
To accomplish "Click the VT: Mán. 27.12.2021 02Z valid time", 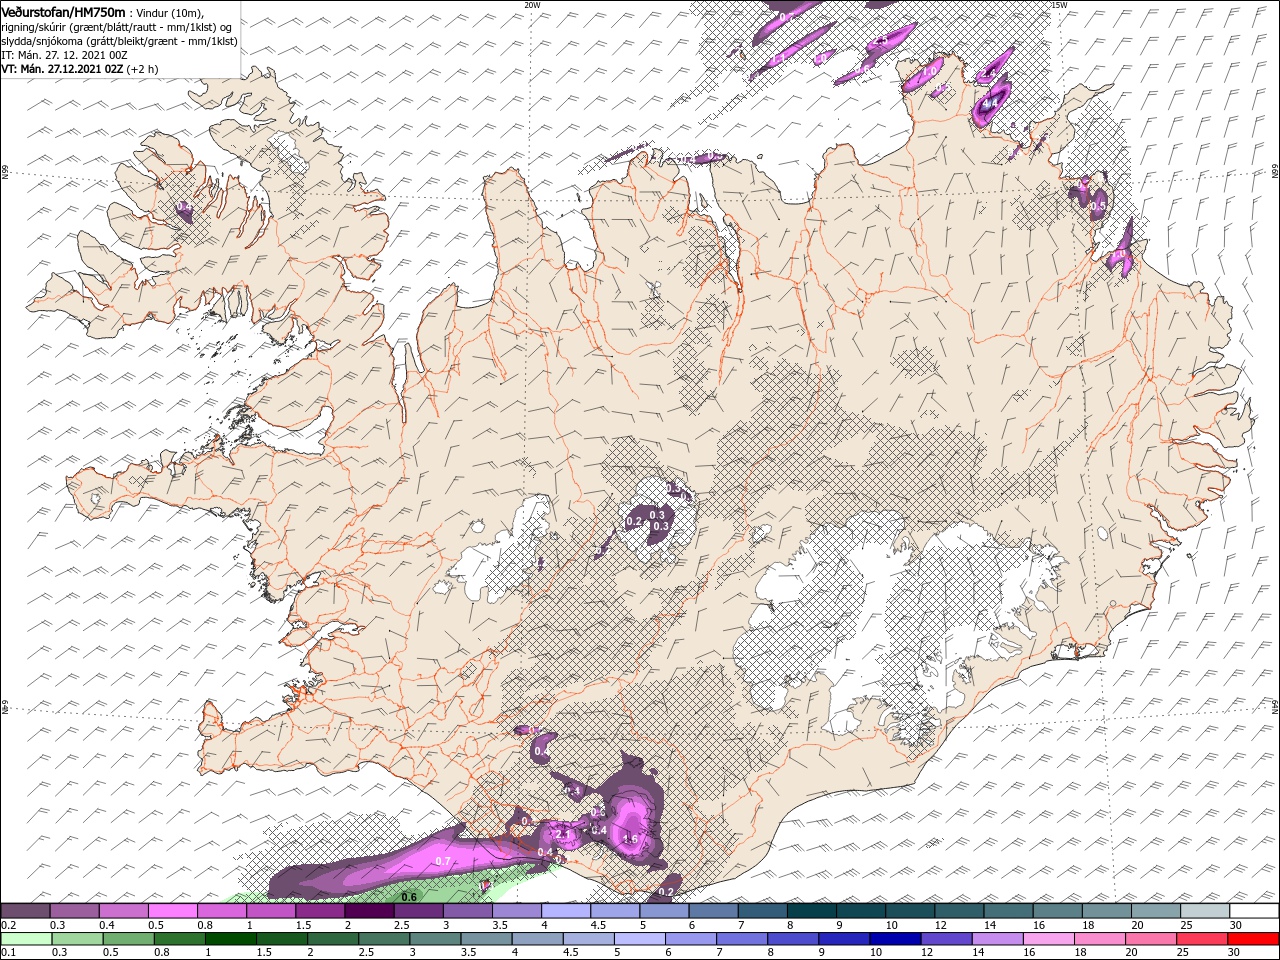I will click(63, 69).
